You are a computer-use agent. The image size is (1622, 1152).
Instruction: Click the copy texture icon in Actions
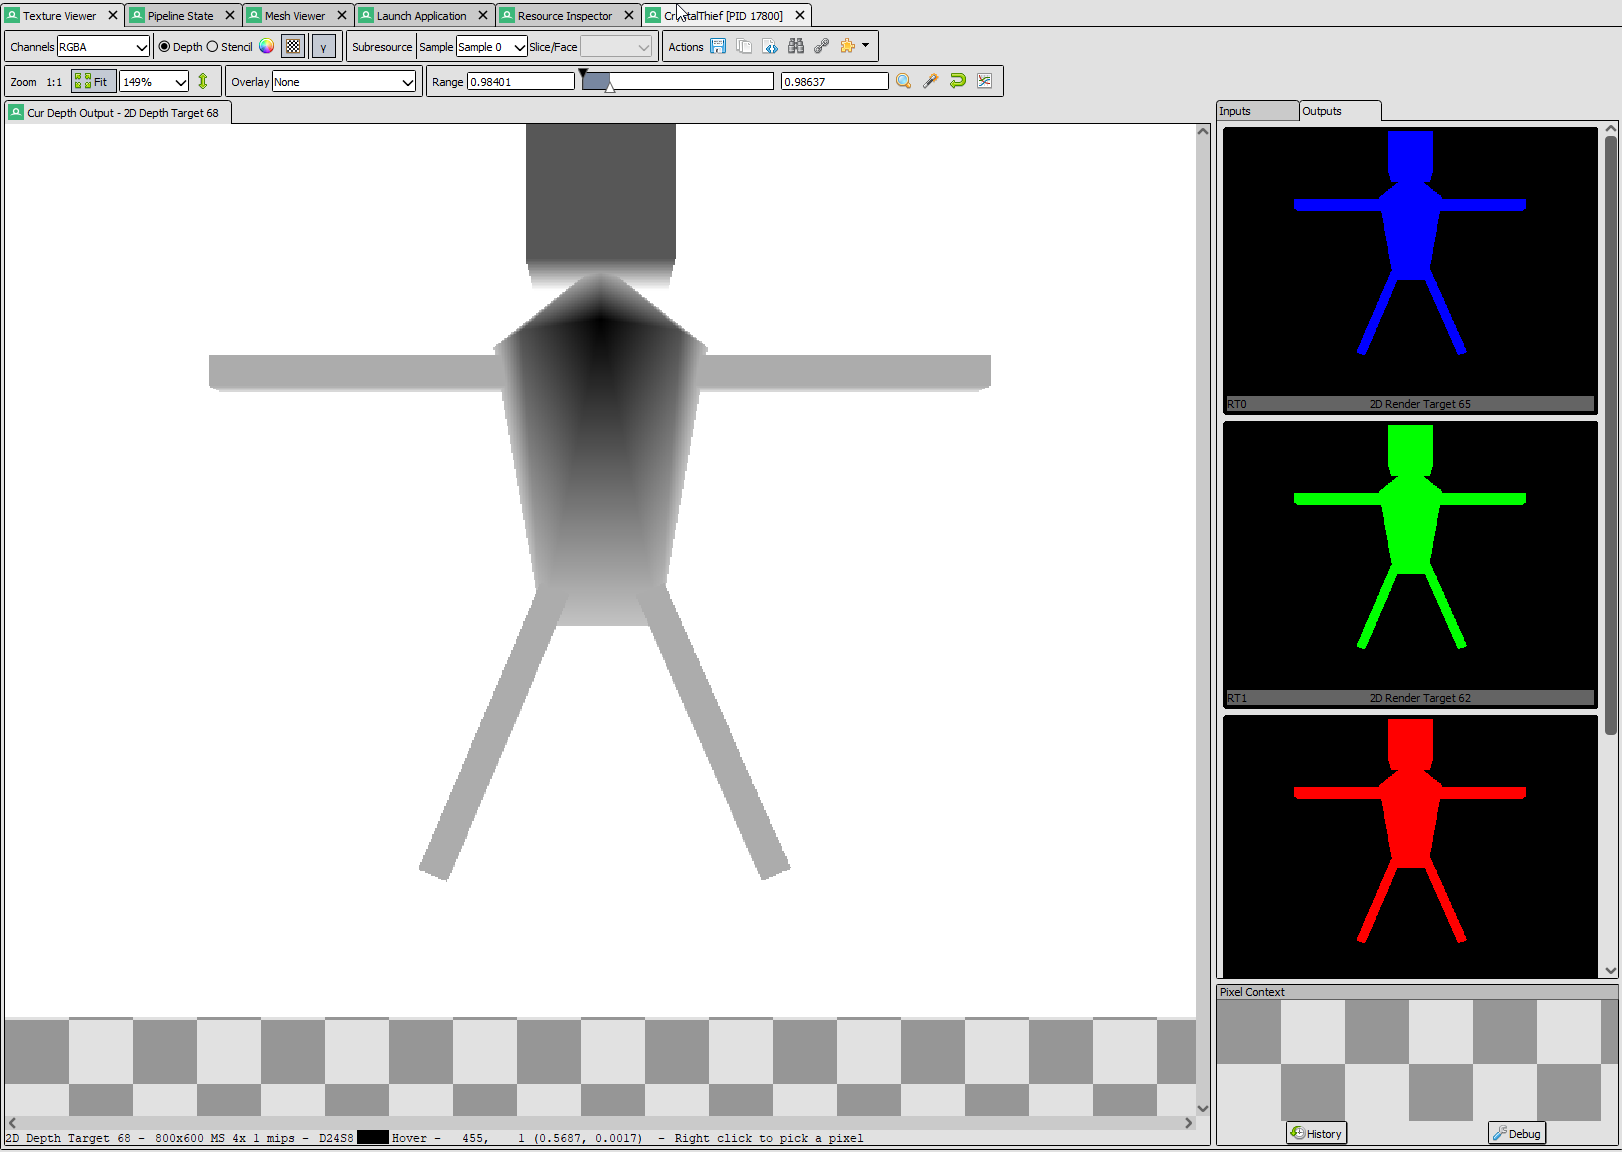[x=744, y=46]
